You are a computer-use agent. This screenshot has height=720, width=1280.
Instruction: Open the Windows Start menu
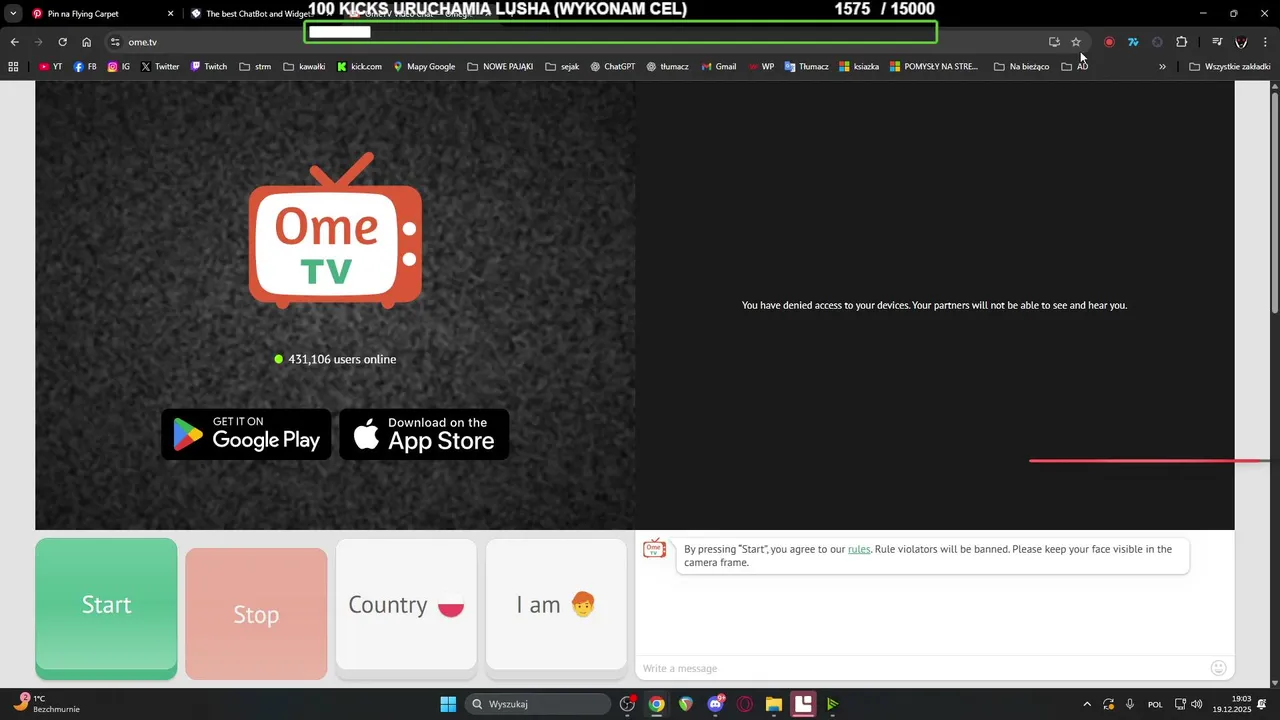click(448, 704)
